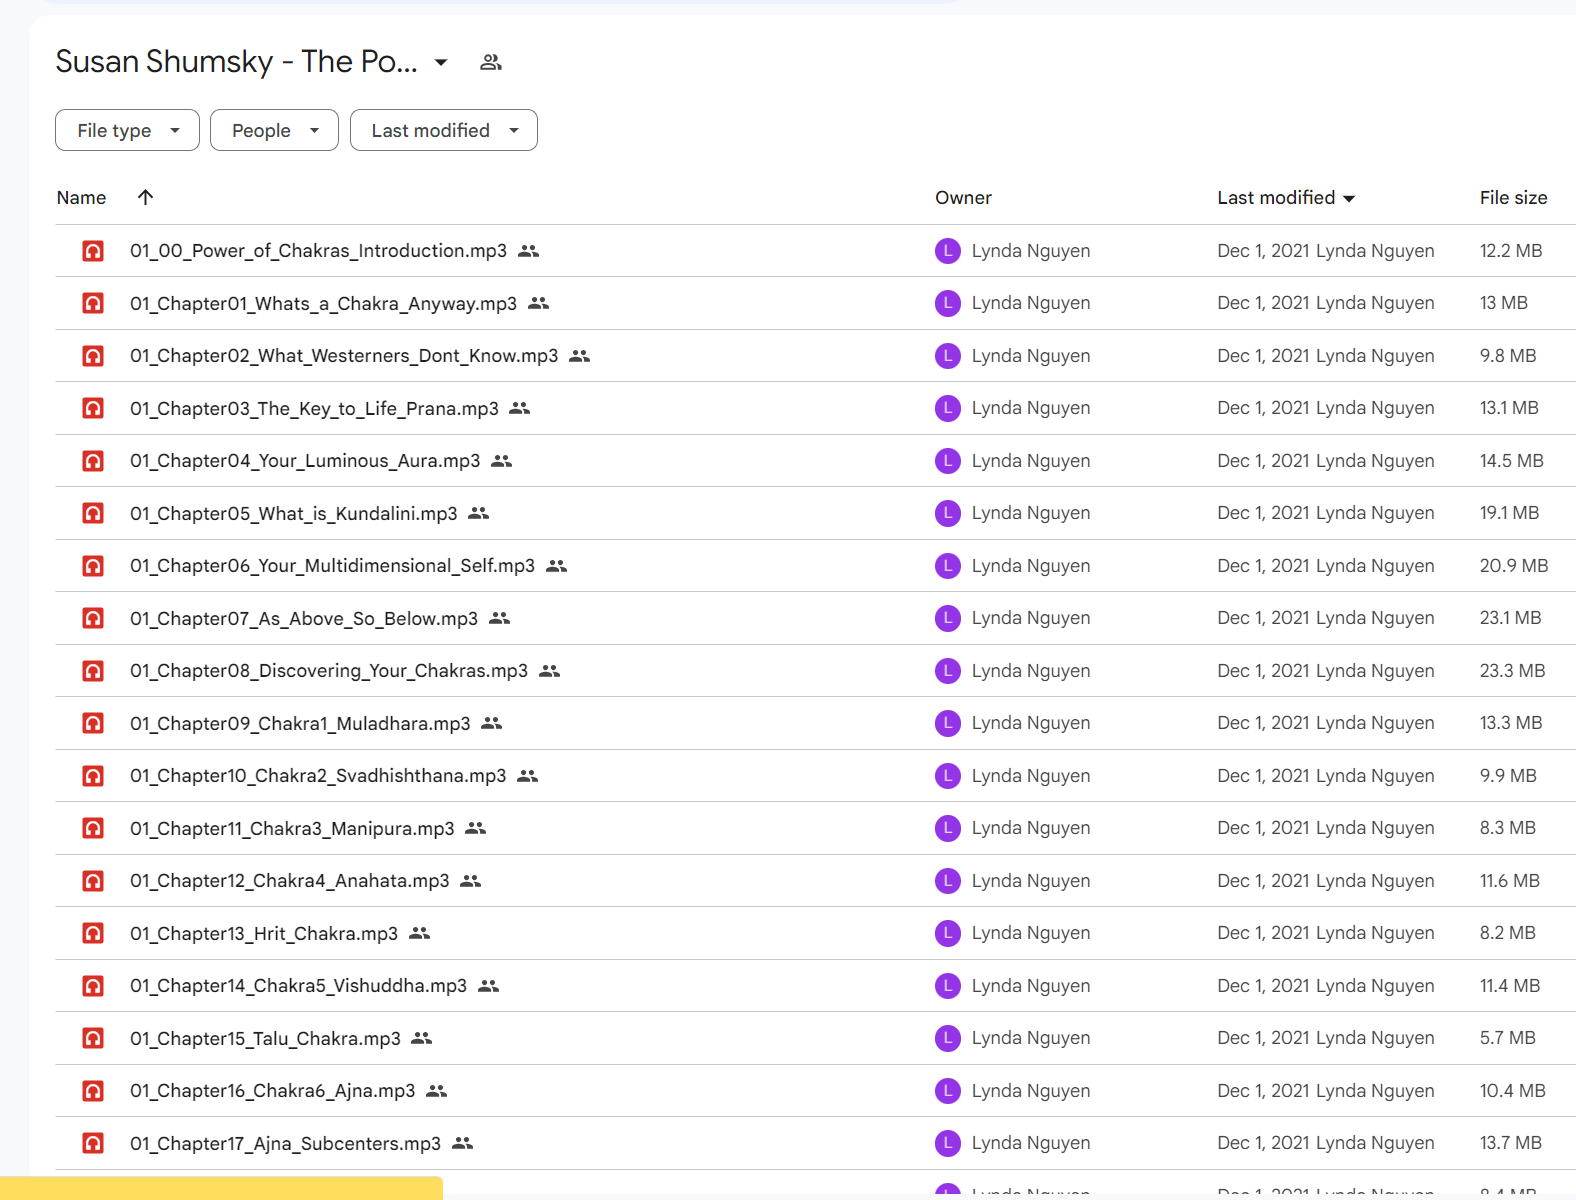This screenshot has height=1200, width=1576.
Task: Click the shared-folder people icon beside the title
Action: [490, 62]
